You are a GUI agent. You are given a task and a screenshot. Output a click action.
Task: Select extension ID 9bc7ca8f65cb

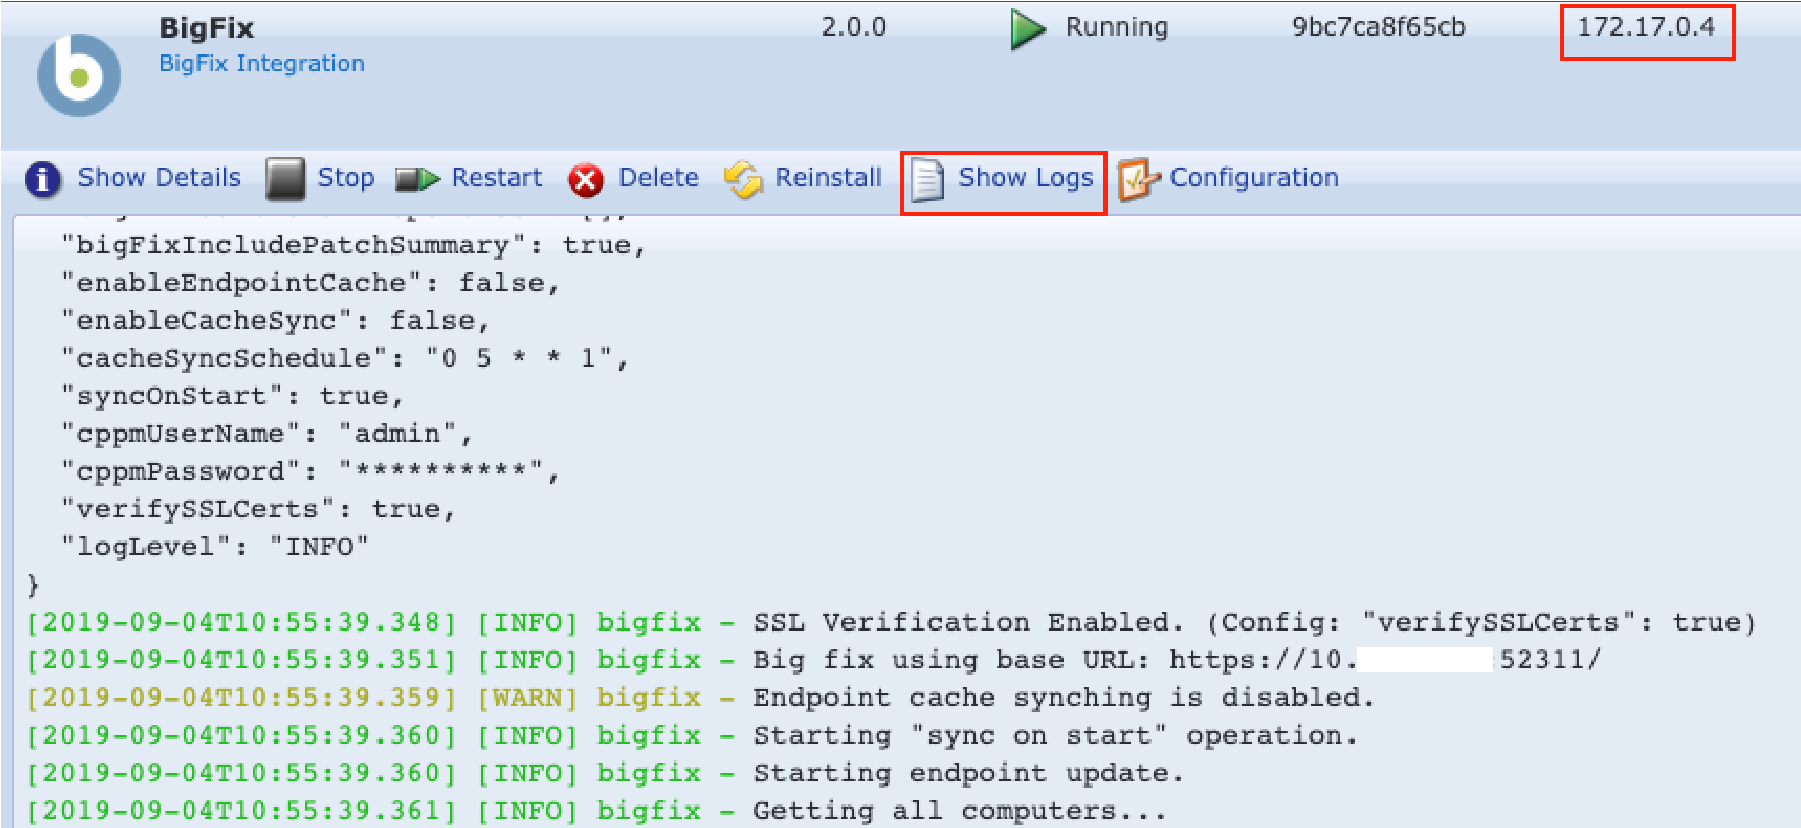click(1379, 27)
